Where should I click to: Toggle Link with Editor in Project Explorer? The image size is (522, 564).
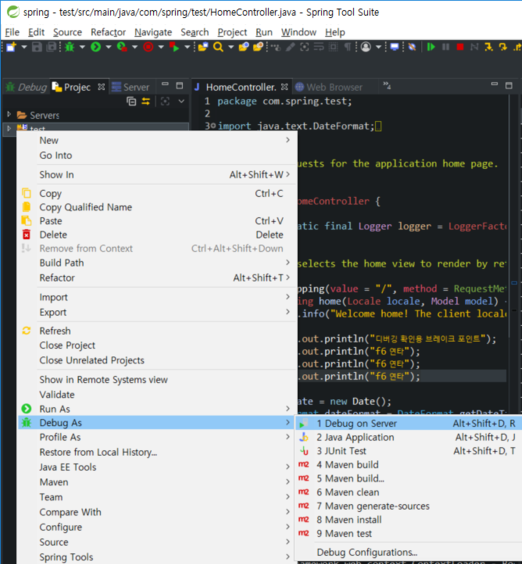[146, 101]
